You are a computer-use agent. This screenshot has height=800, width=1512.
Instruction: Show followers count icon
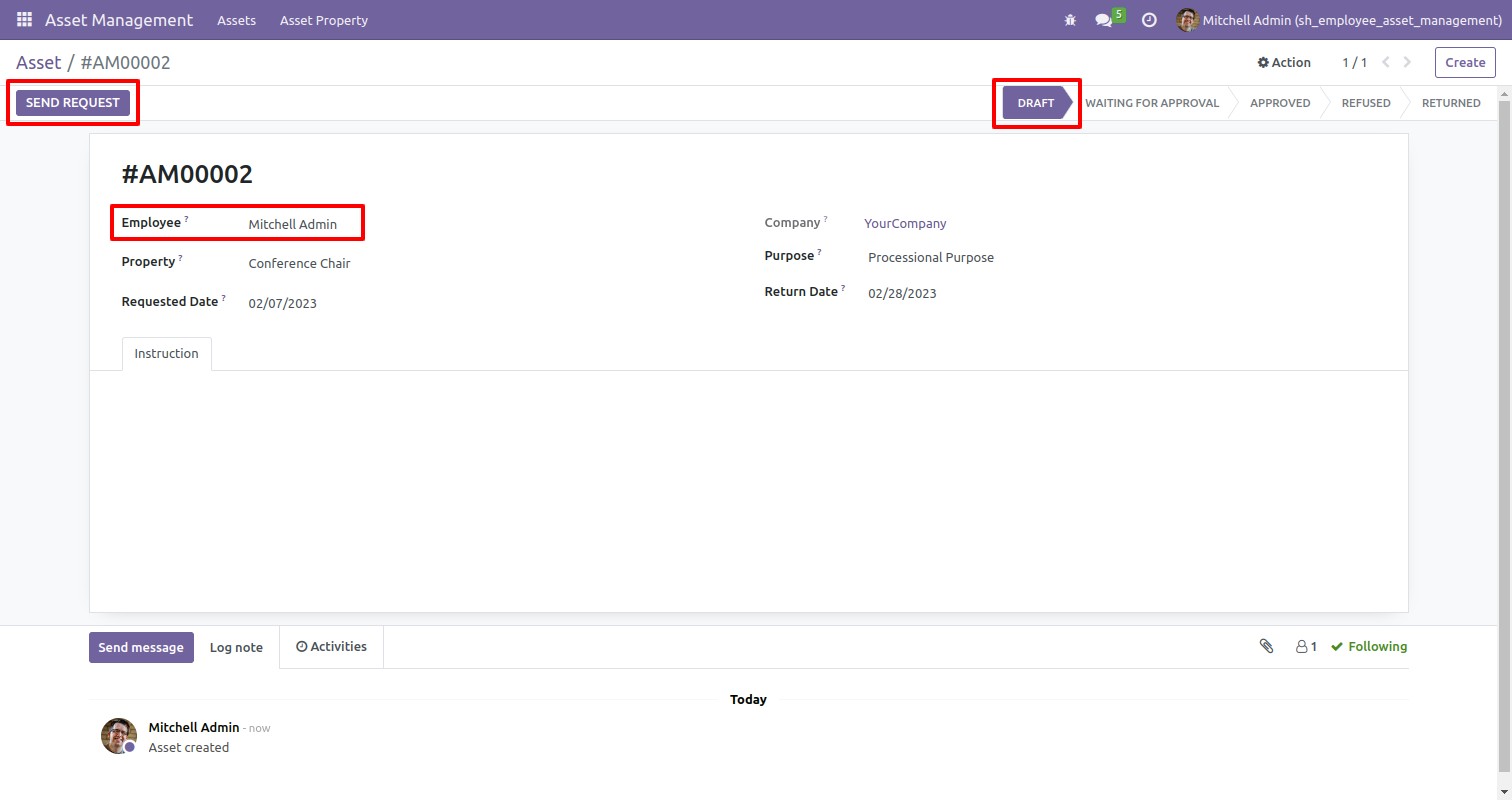[1306, 647]
